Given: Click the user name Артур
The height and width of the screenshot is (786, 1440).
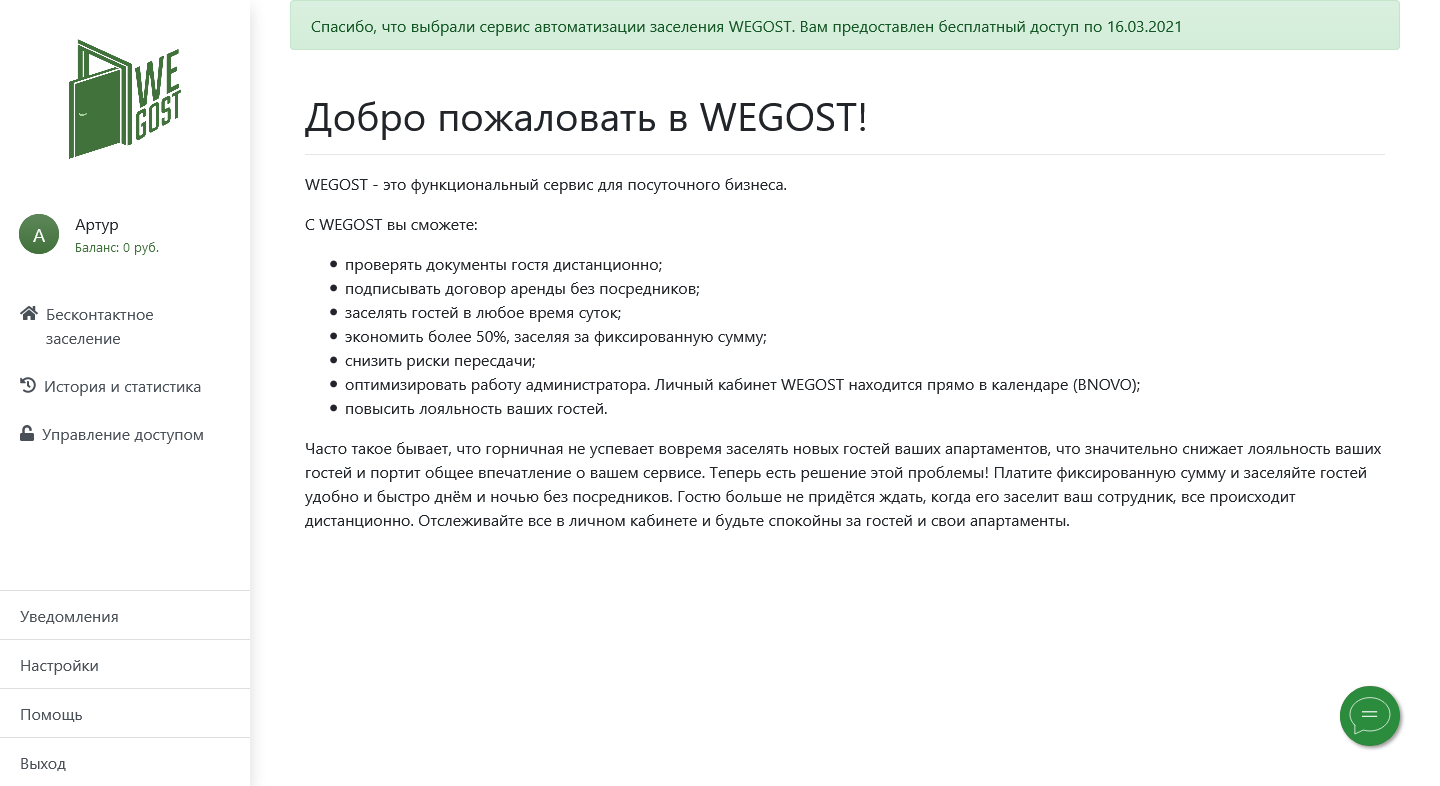Looking at the screenshot, I should (x=97, y=224).
